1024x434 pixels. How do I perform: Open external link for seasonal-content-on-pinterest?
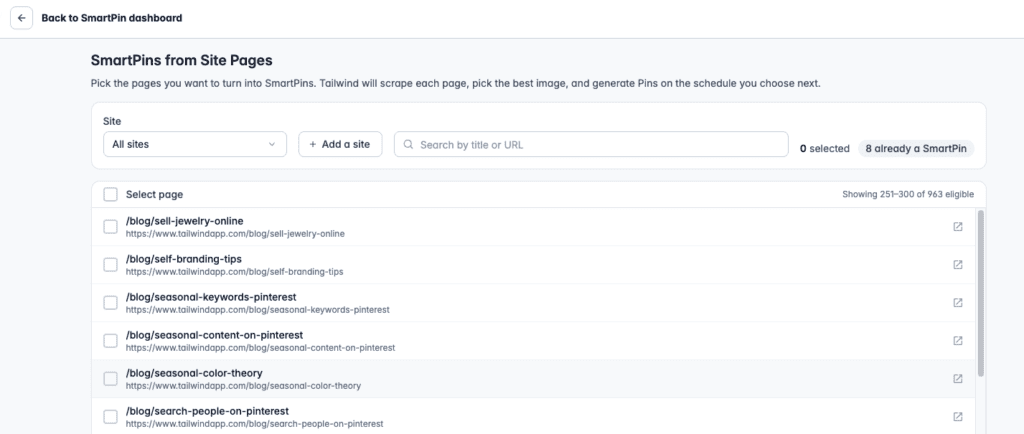click(957, 341)
